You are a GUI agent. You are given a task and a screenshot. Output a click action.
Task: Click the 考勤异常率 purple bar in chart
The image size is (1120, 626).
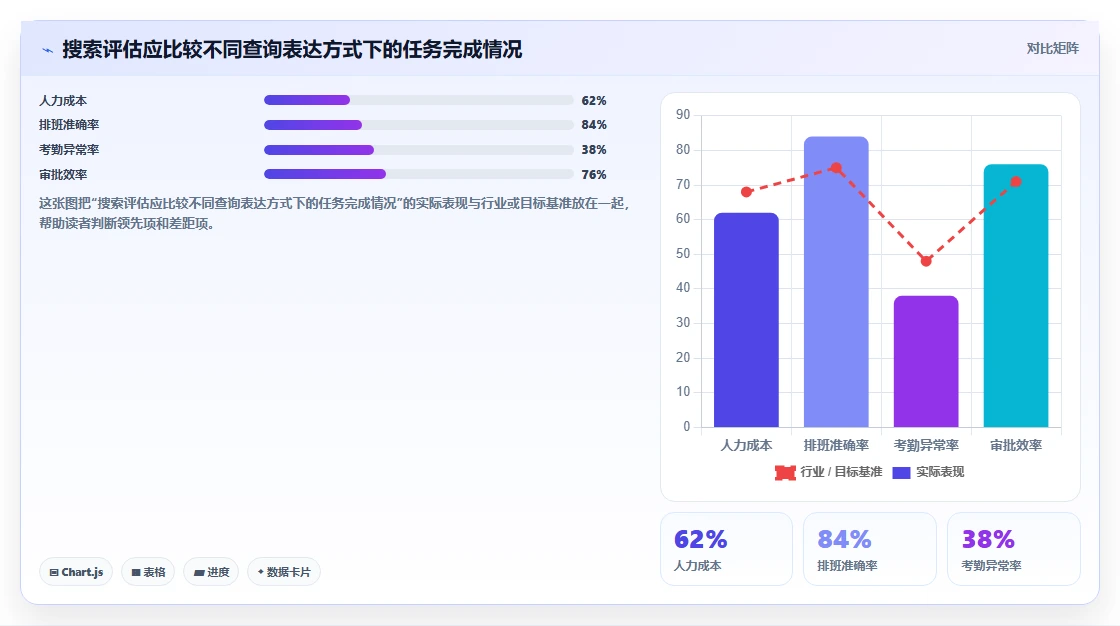926,362
